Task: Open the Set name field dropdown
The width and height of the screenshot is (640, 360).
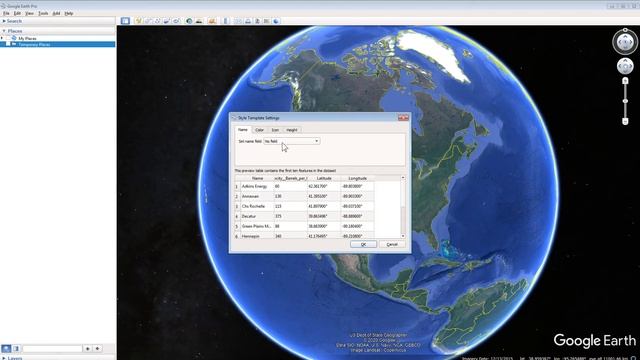Action: coord(291,141)
